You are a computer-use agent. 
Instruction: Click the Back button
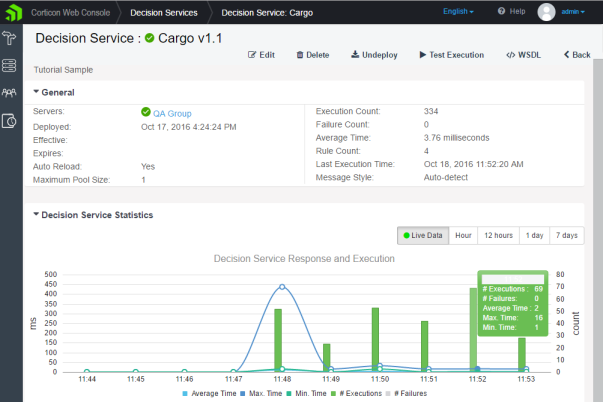point(577,55)
